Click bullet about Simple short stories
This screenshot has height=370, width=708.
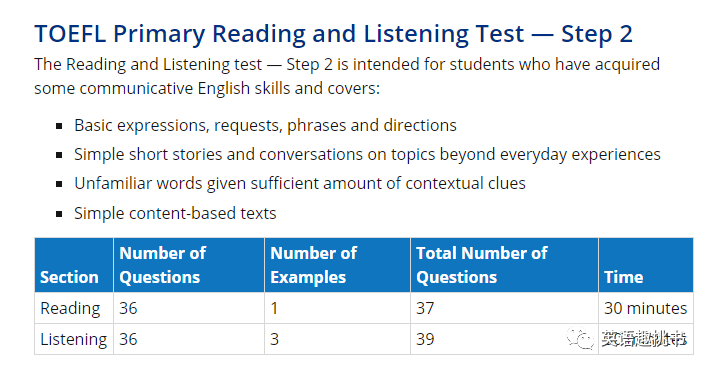(x=367, y=155)
